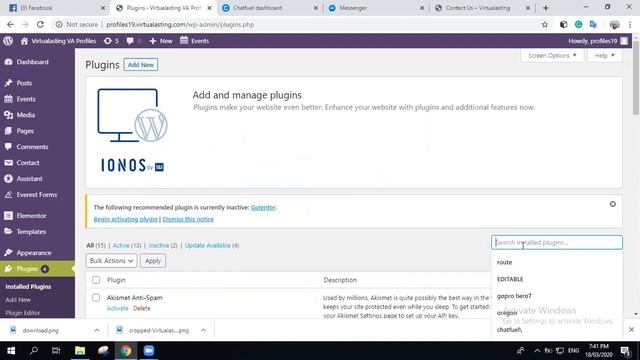640x360 pixels.
Task: Choose the 'gopro hero7' search suggestion
Action: (x=557, y=296)
